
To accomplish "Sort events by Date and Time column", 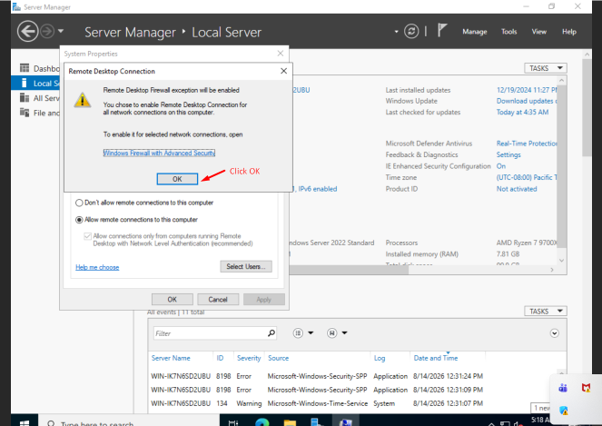I will 436,358.
